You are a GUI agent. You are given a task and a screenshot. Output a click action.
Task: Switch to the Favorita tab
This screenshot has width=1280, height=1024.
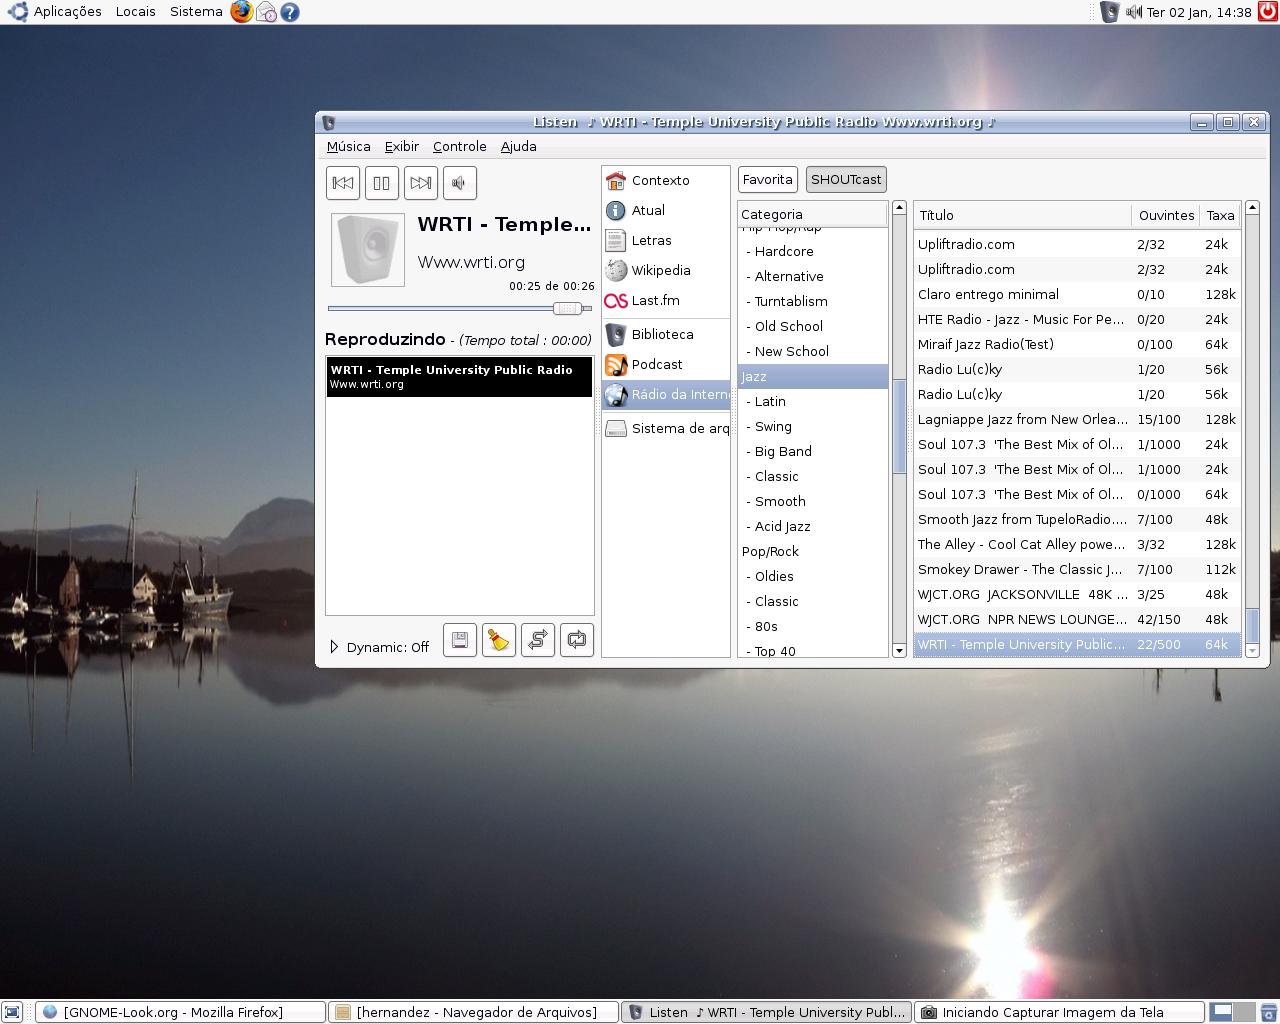pos(768,179)
